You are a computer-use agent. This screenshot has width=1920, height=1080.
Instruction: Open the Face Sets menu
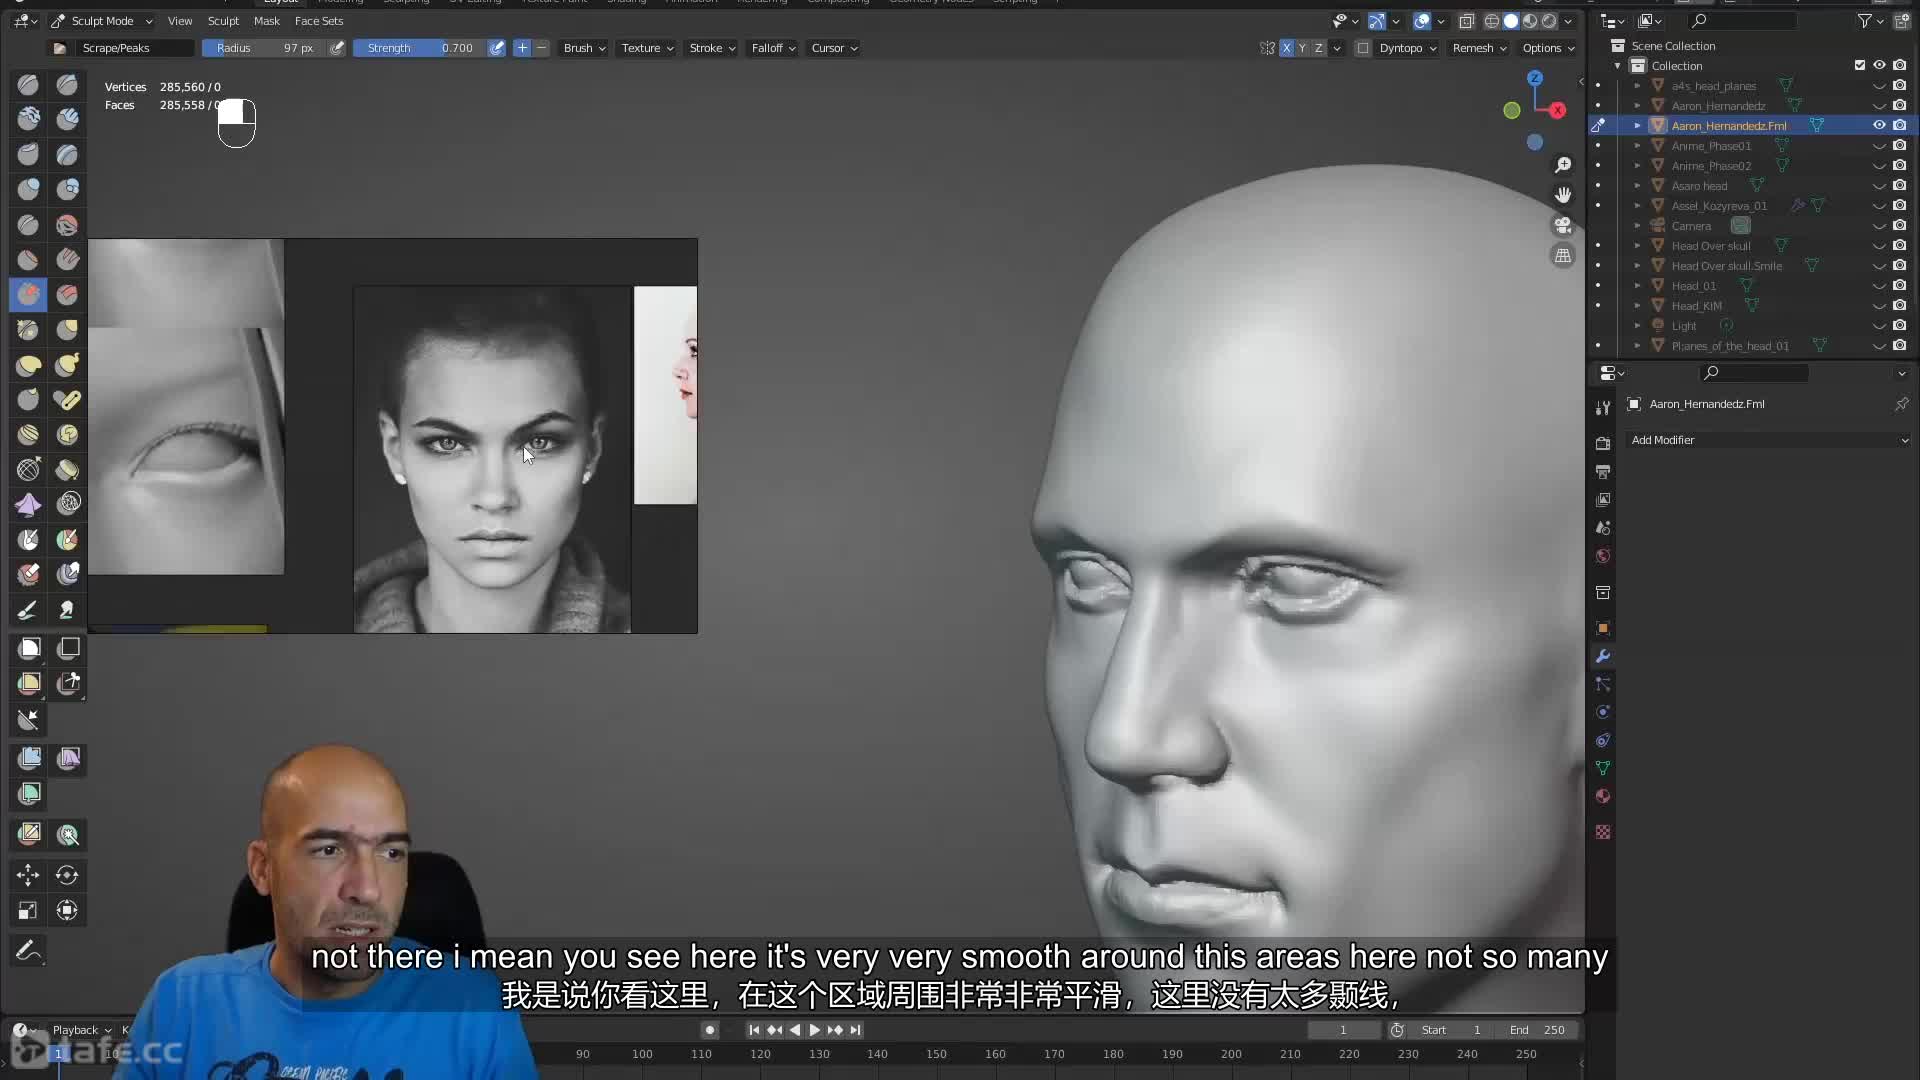click(x=319, y=21)
